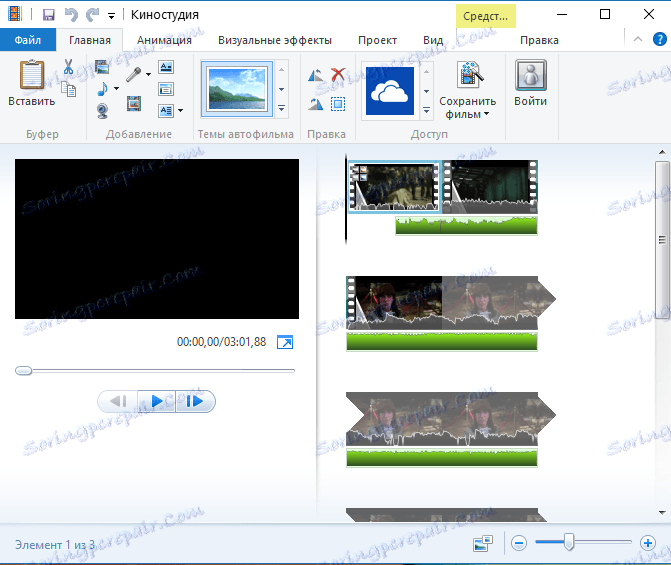Open webcam video capture icon
The height and width of the screenshot is (565, 671).
(x=102, y=111)
